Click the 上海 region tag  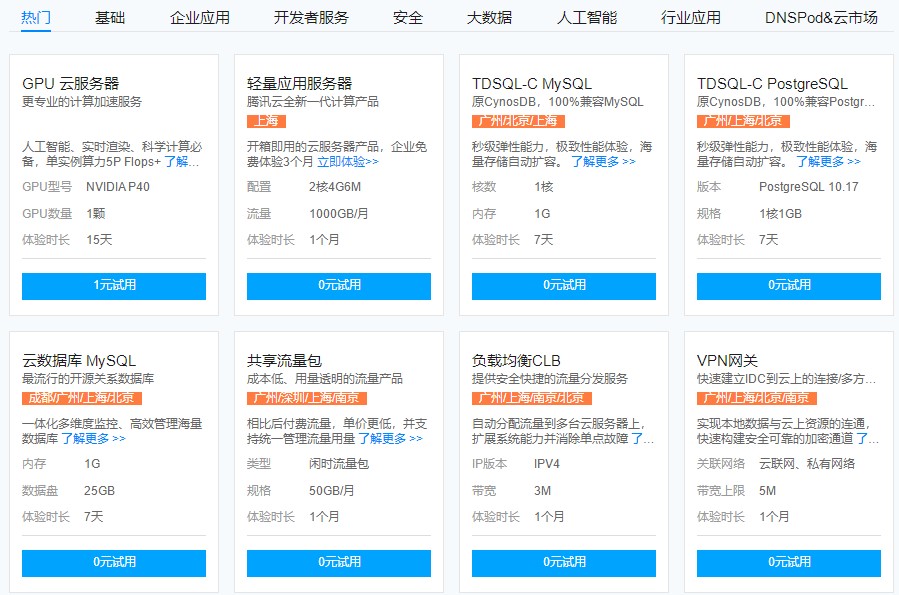[x=266, y=121]
